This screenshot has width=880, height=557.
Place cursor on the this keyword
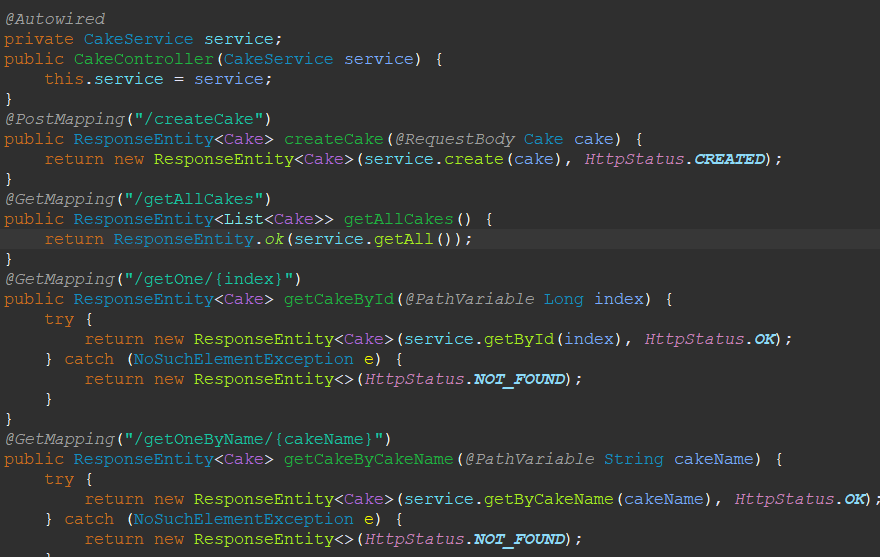pos(64,79)
